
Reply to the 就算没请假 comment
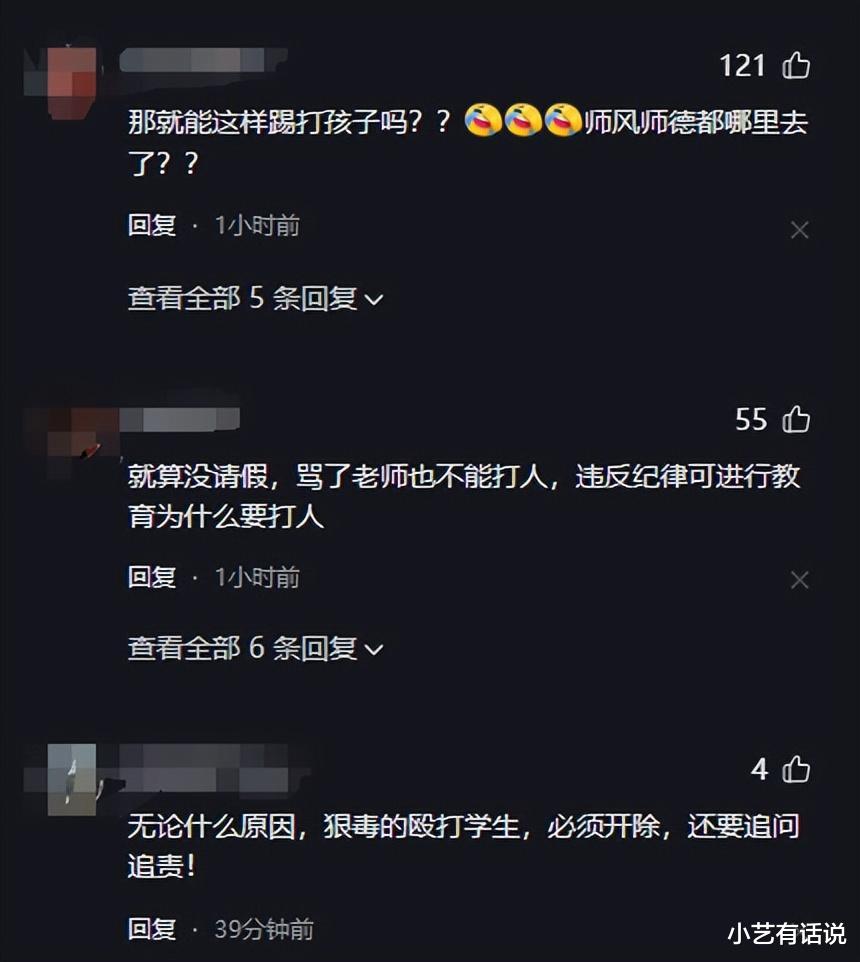point(152,577)
